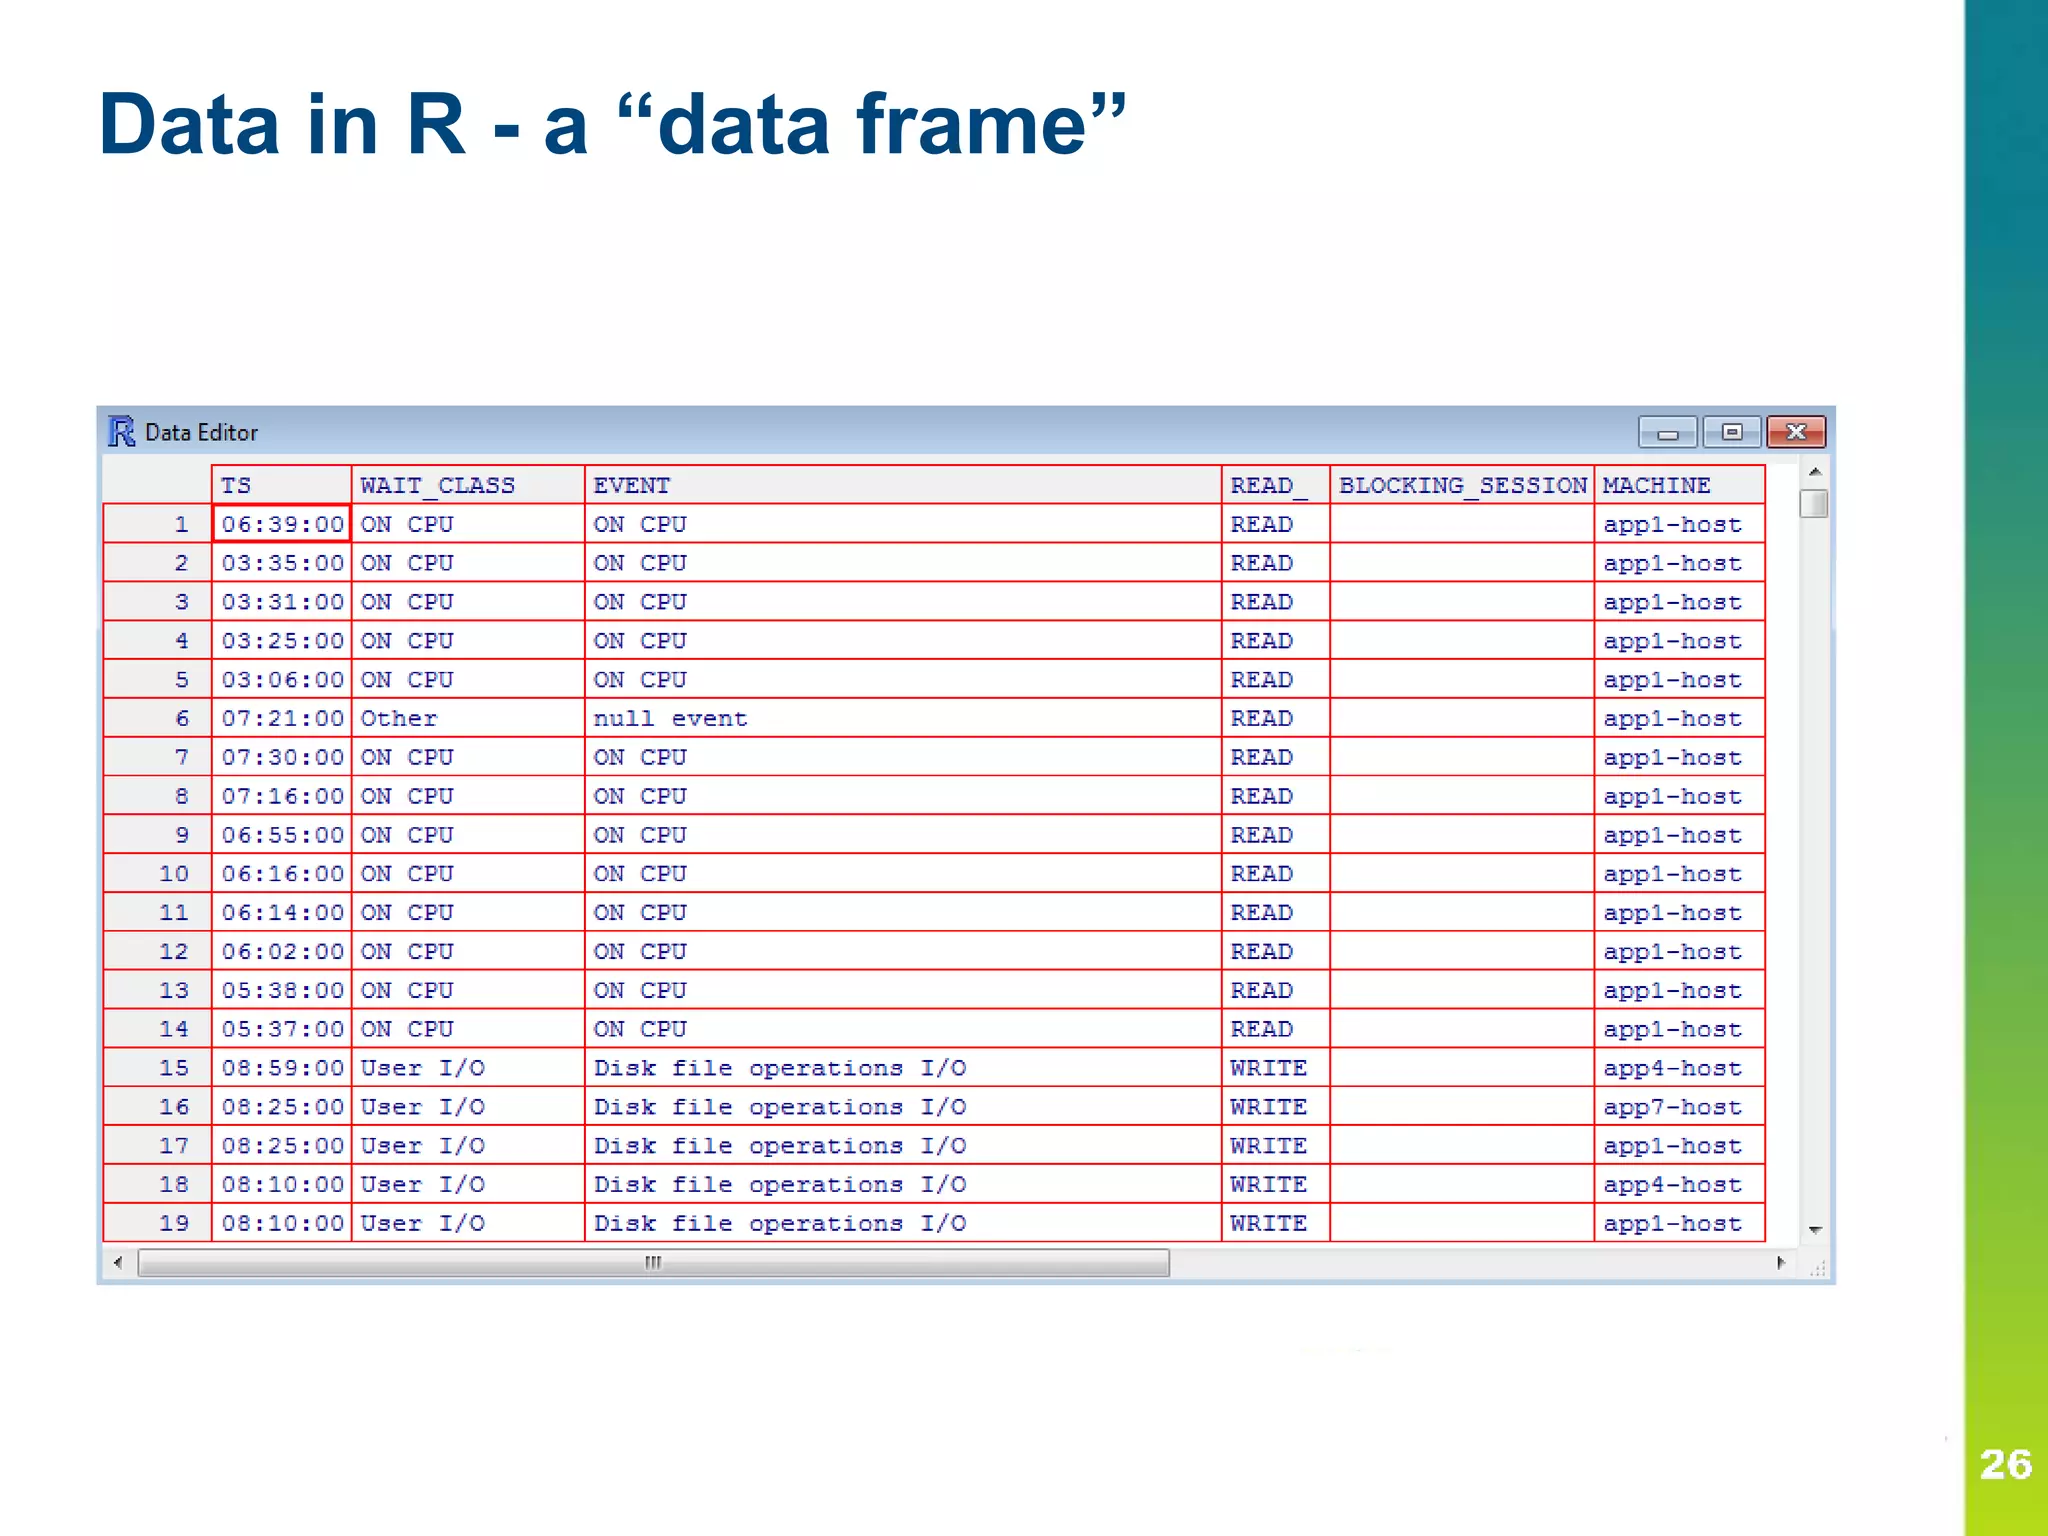Click row number 6 header
This screenshot has height=1536, width=2048.
(x=157, y=718)
